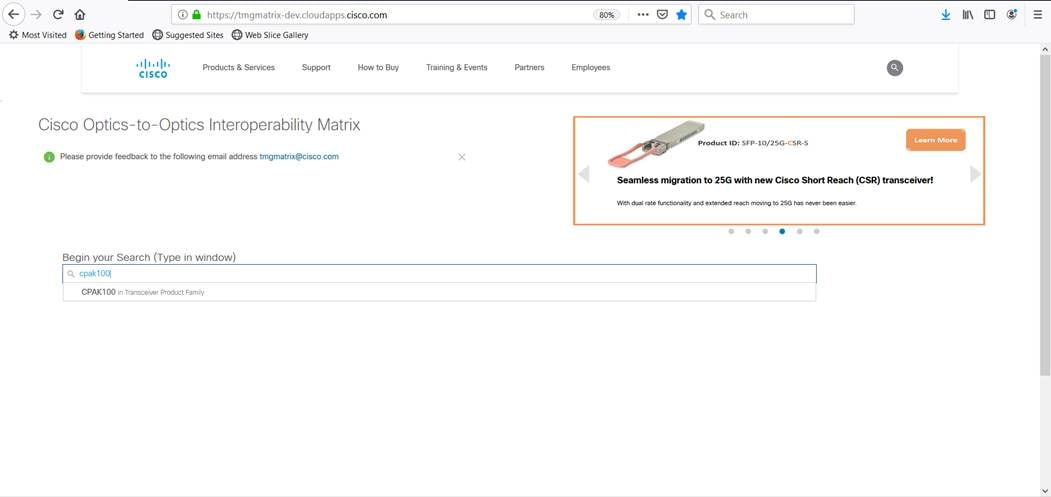This screenshot has height=497, width=1051.
Task: Open the Partners menu
Action: [x=530, y=68]
